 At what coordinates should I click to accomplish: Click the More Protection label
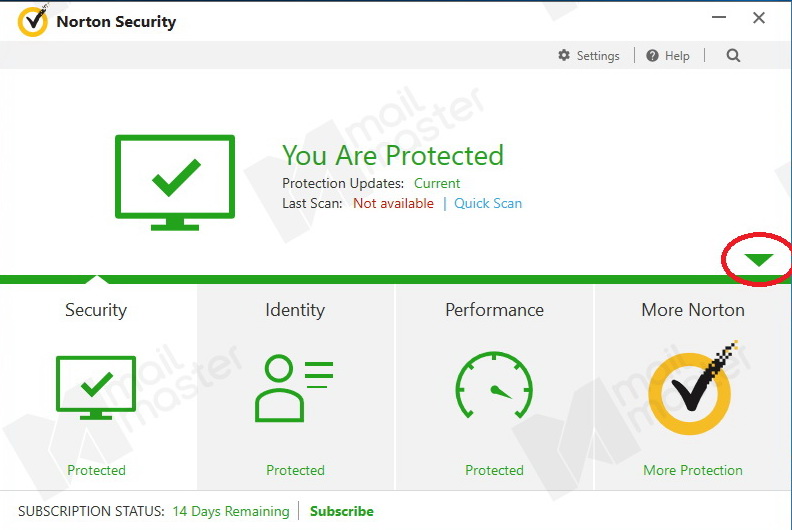pos(692,470)
